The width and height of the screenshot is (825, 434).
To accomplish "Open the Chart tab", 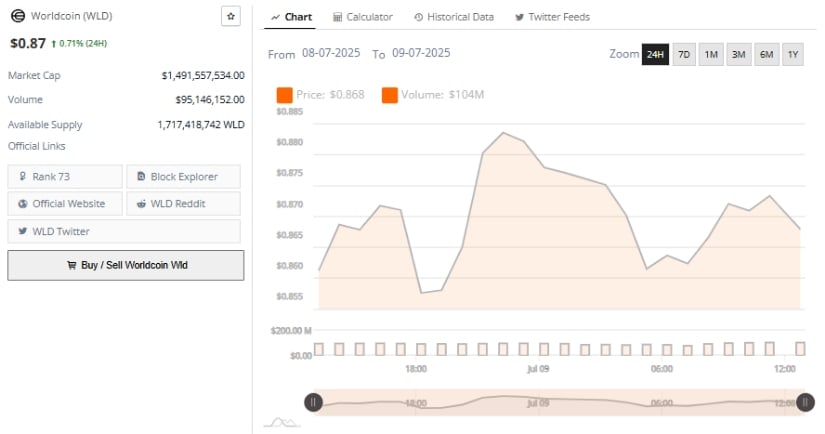I will 291,17.
